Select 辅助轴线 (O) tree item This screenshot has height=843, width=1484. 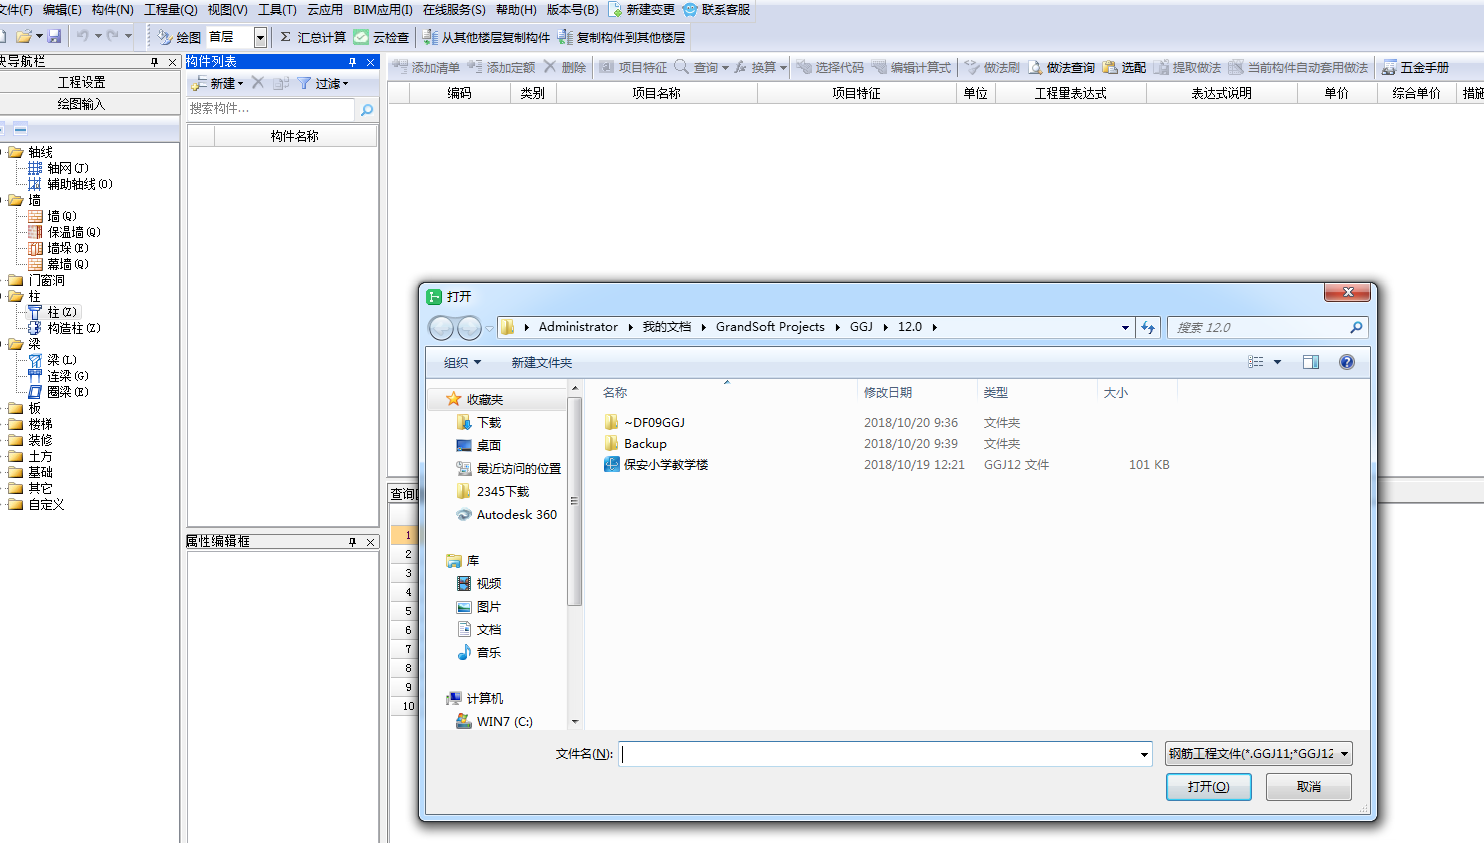pos(71,184)
